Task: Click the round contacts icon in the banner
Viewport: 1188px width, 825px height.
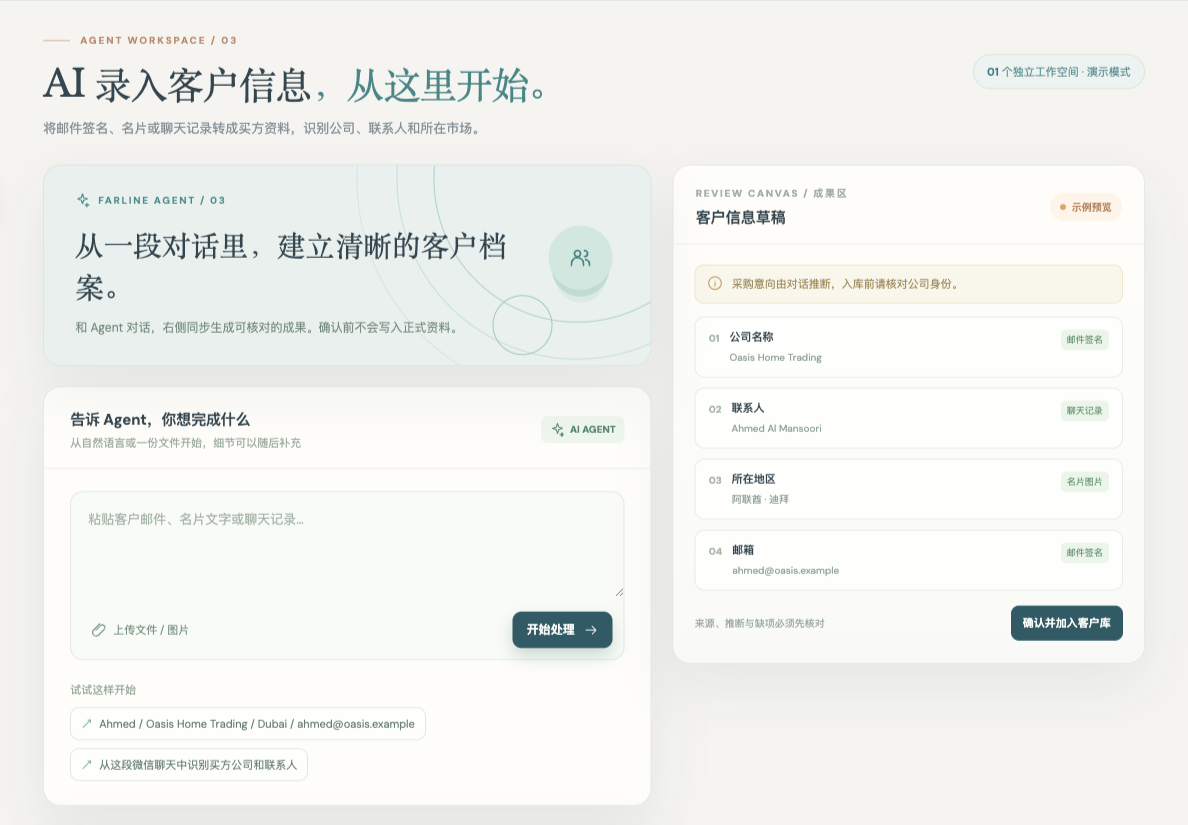Action: pos(580,258)
